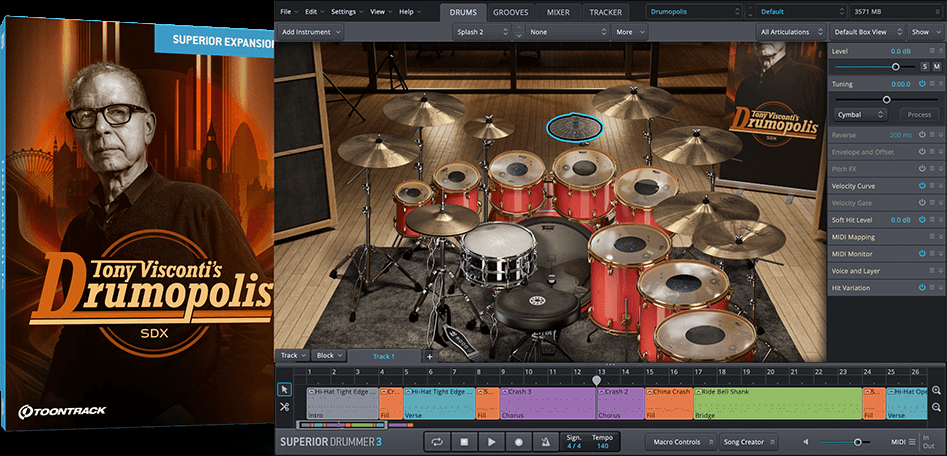Start recording with the record button

pos(518,442)
